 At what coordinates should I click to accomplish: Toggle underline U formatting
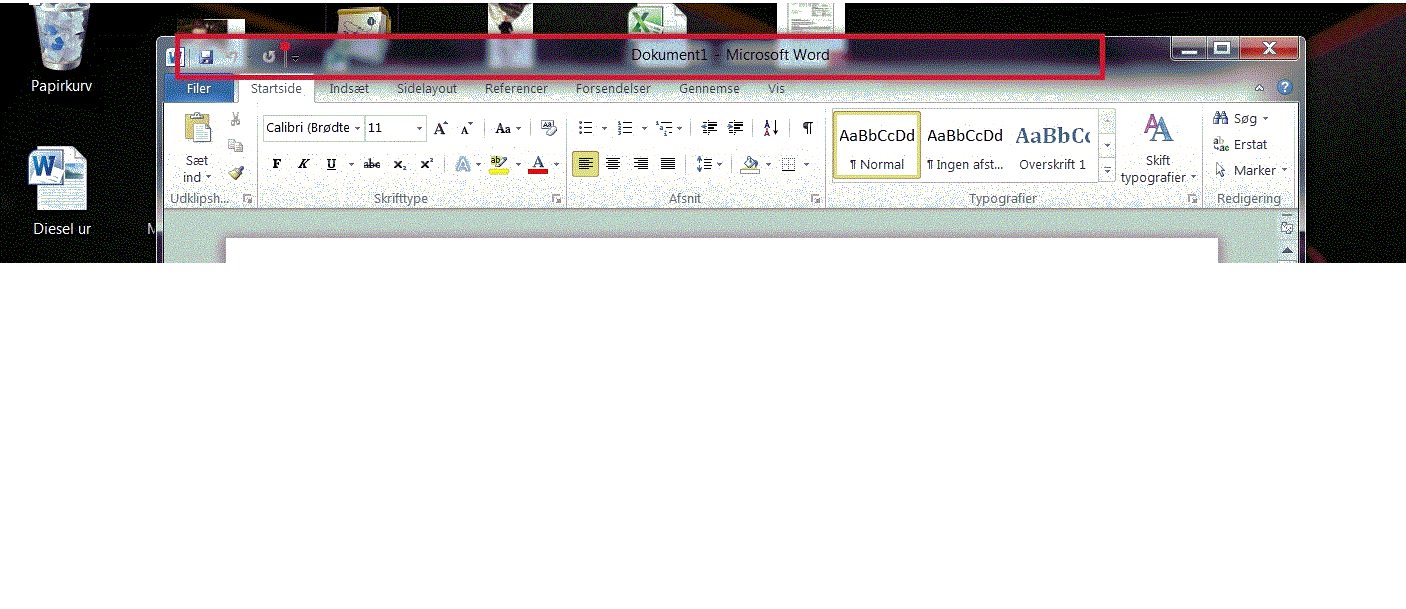tap(331, 164)
